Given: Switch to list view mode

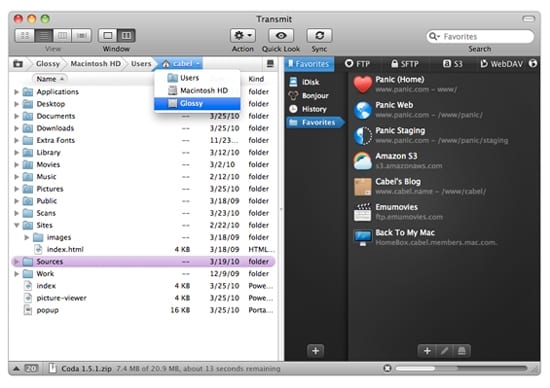Looking at the screenshot, I should click(43, 35).
